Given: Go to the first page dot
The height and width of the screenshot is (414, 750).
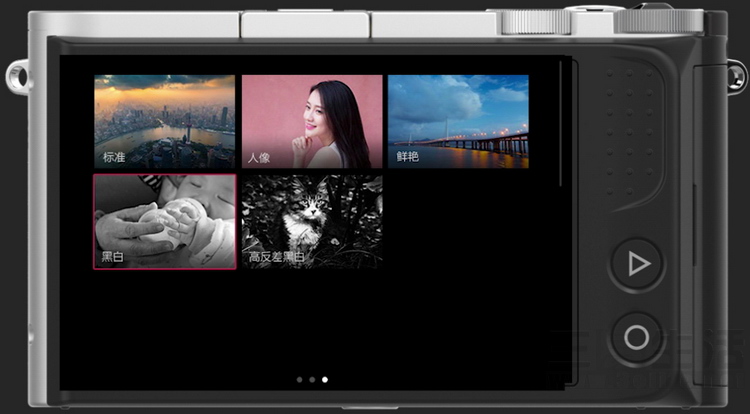Looking at the screenshot, I should [299, 380].
